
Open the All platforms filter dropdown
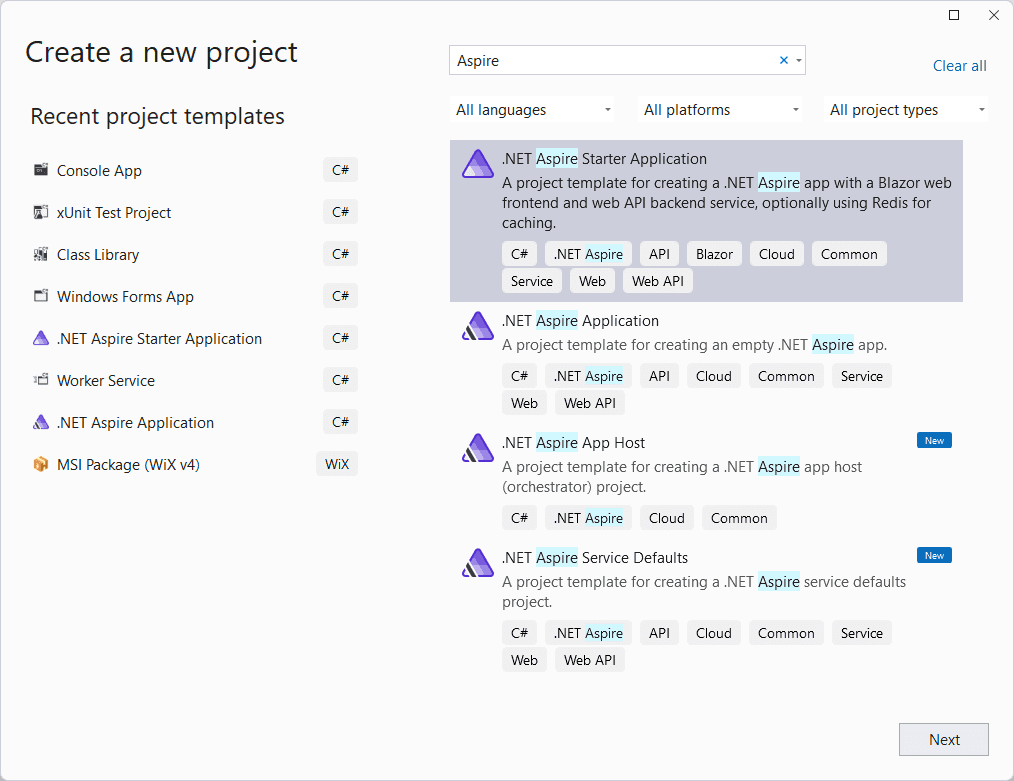[720, 110]
